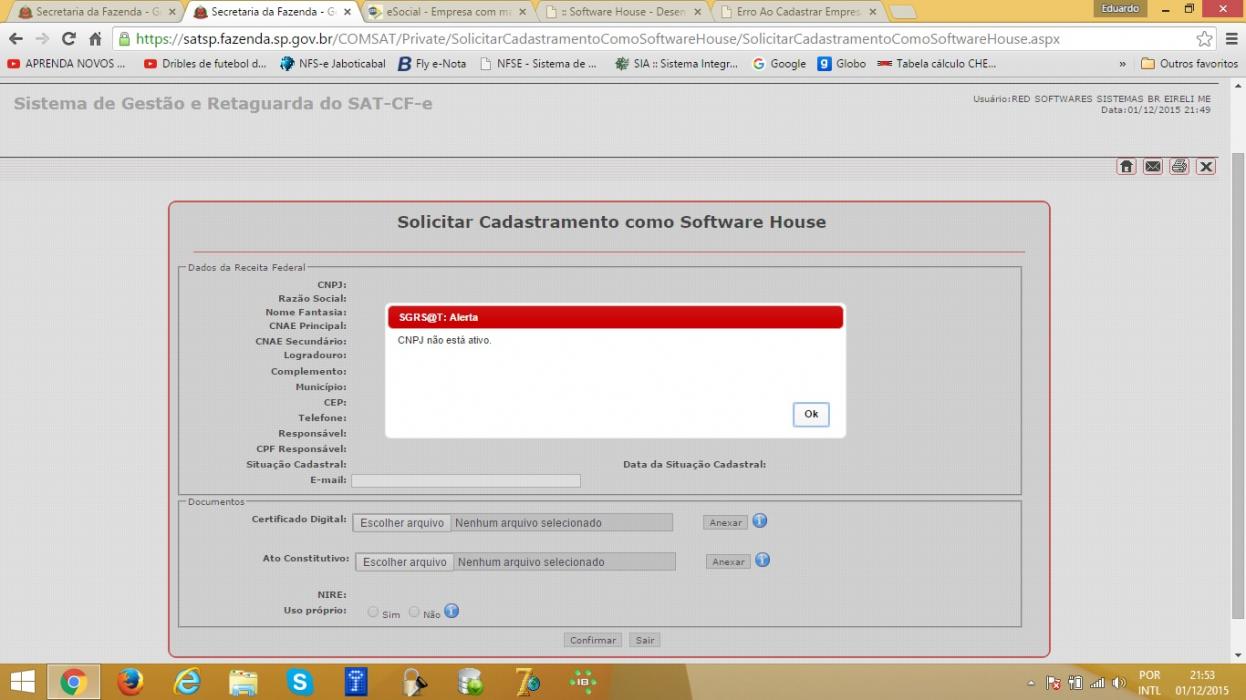The image size is (1246, 700).
Task: Focus the E-mail input field
Action: (x=466, y=481)
